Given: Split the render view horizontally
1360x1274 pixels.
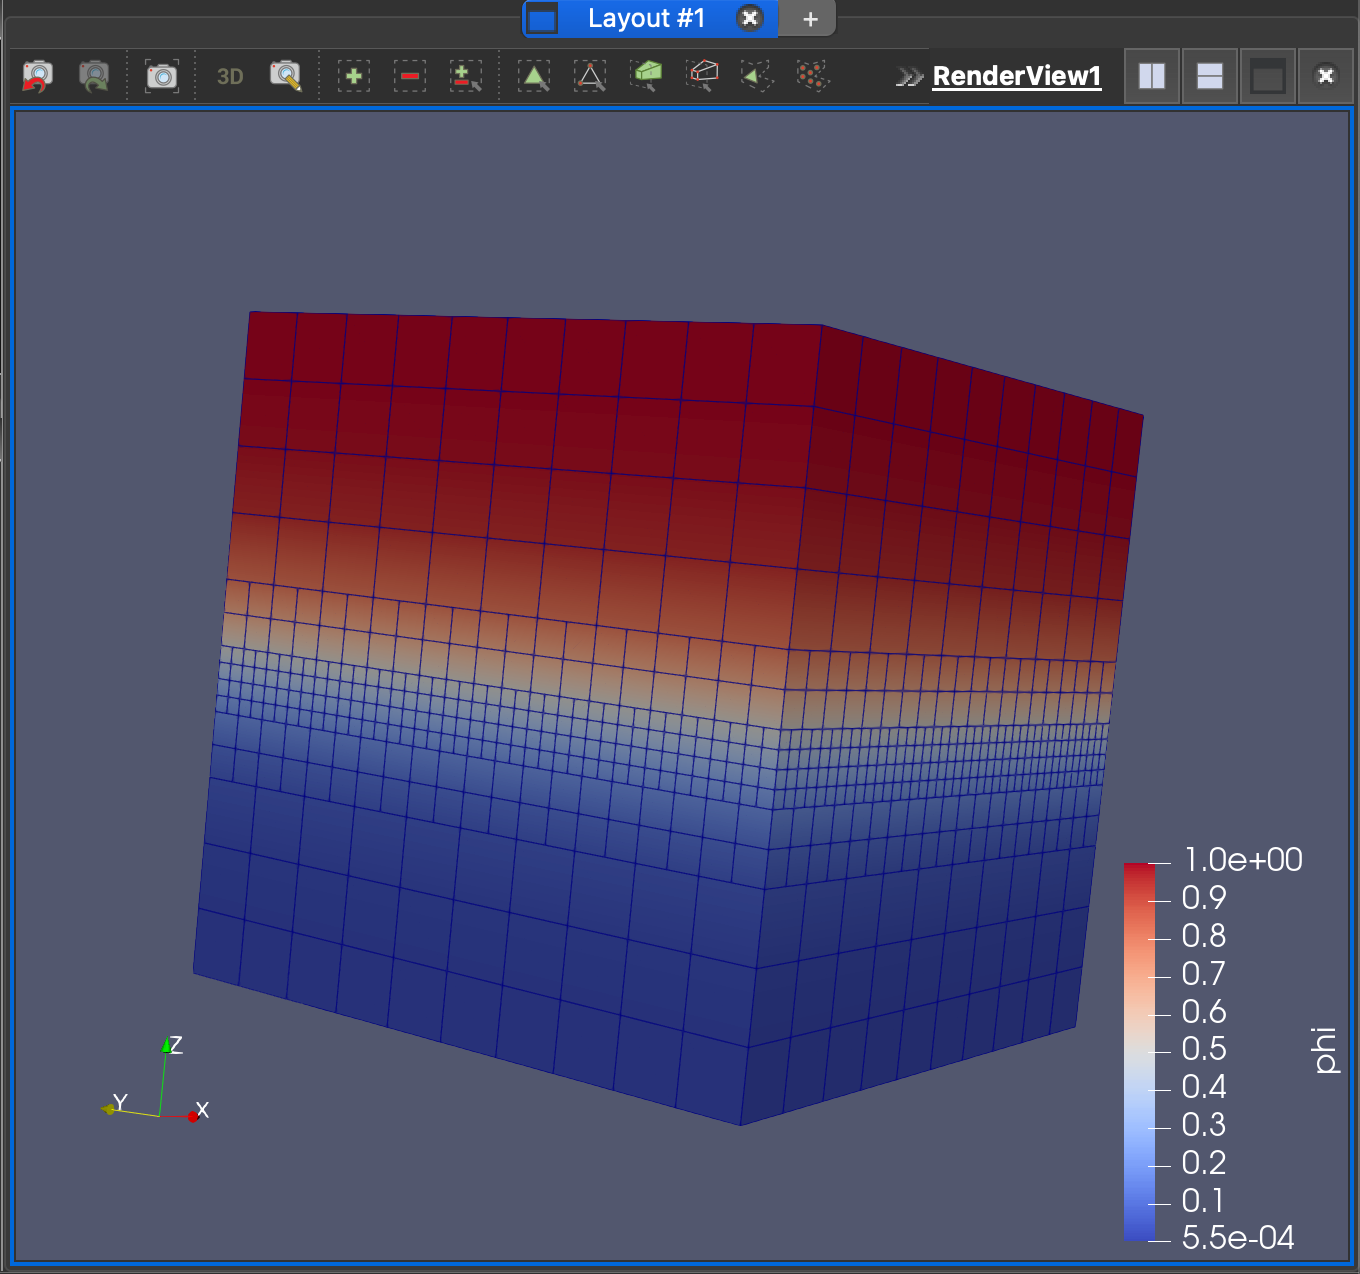Looking at the screenshot, I should pyautogui.click(x=1151, y=75).
